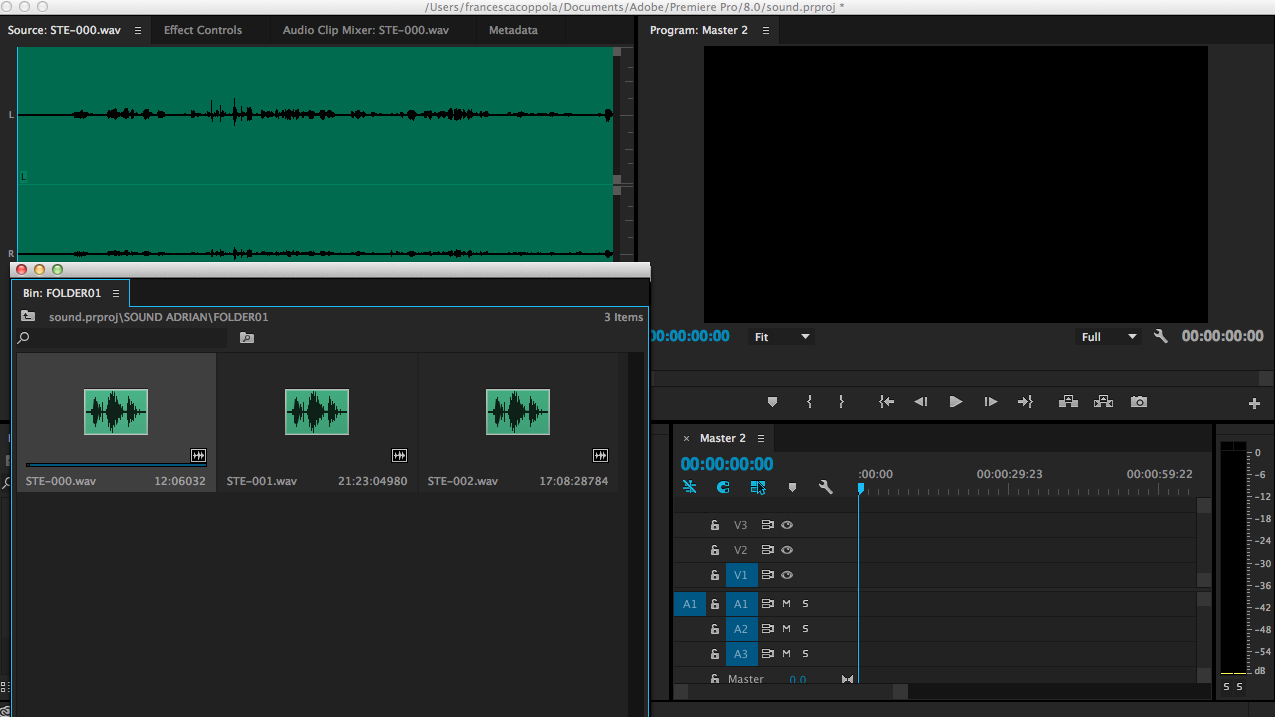The image size is (1275, 717).
Task: Mute audio track A1
Action: pyautogui.click(x=786, y=604)
